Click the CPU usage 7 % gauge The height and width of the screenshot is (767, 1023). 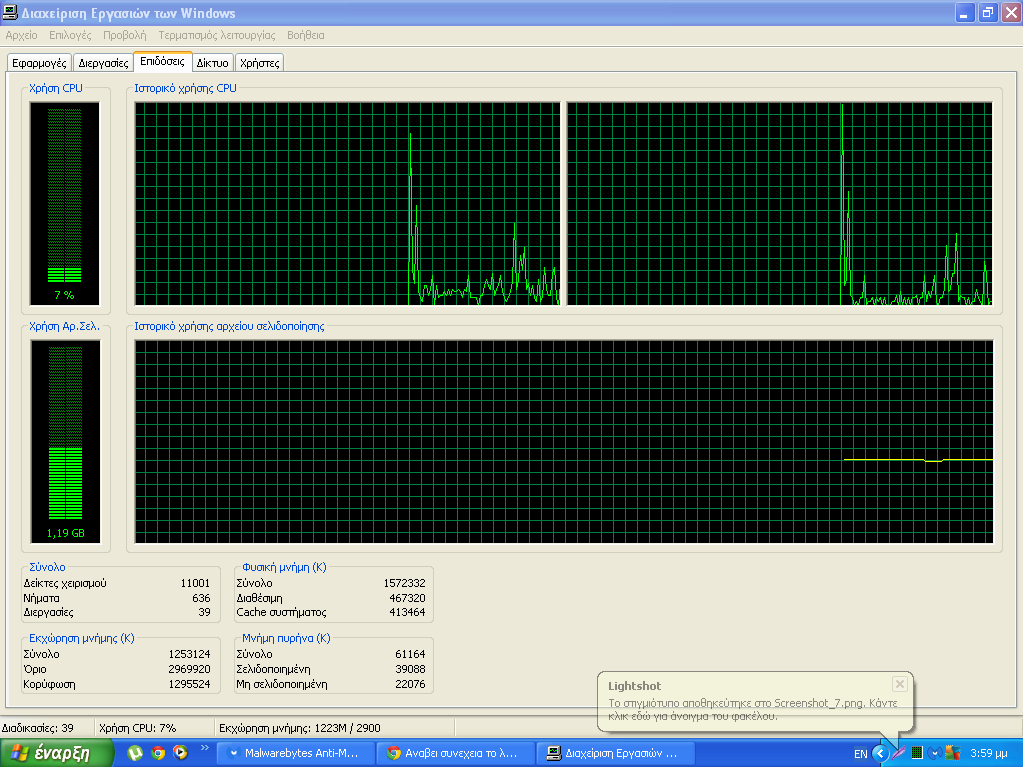(x=65, y=203)
